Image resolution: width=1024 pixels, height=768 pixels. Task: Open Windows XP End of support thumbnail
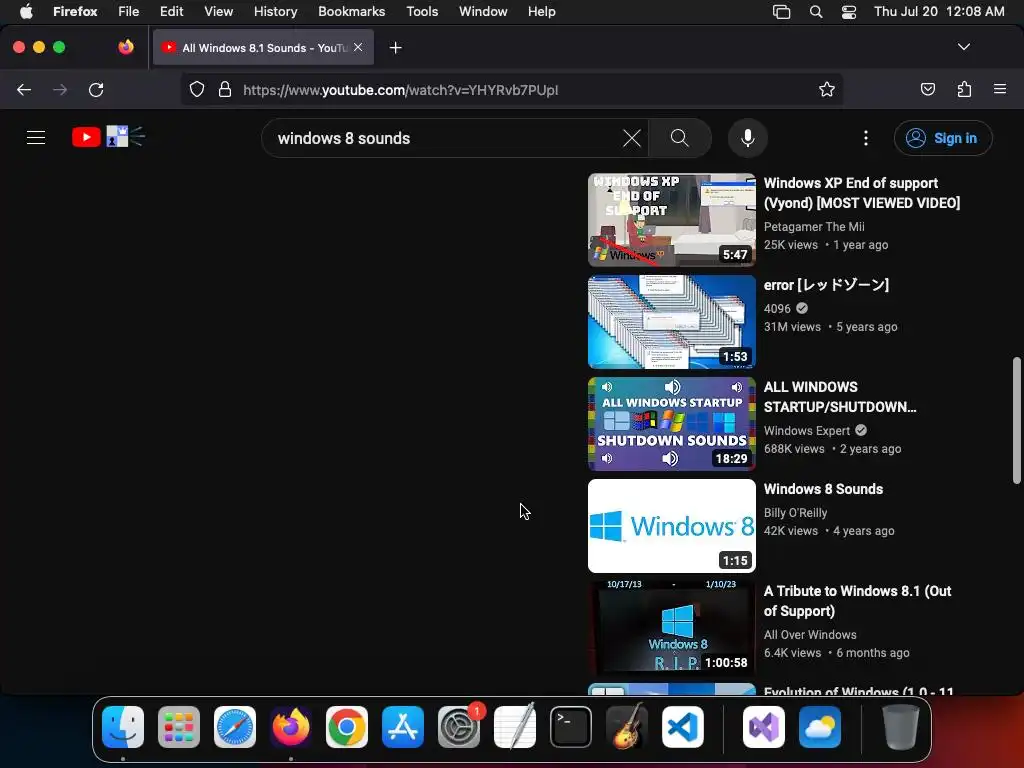[671, 220]
